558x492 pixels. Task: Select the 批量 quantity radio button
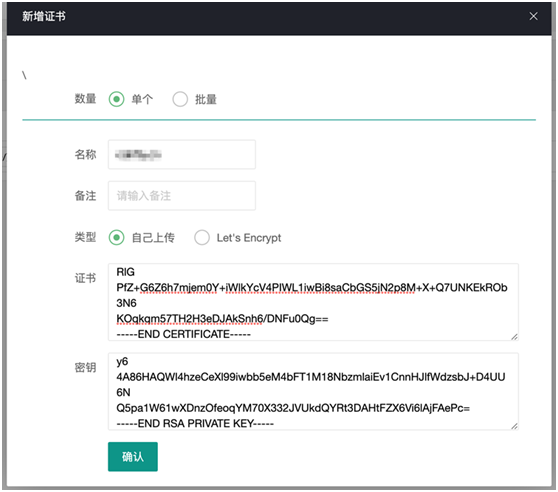[180, 99]
